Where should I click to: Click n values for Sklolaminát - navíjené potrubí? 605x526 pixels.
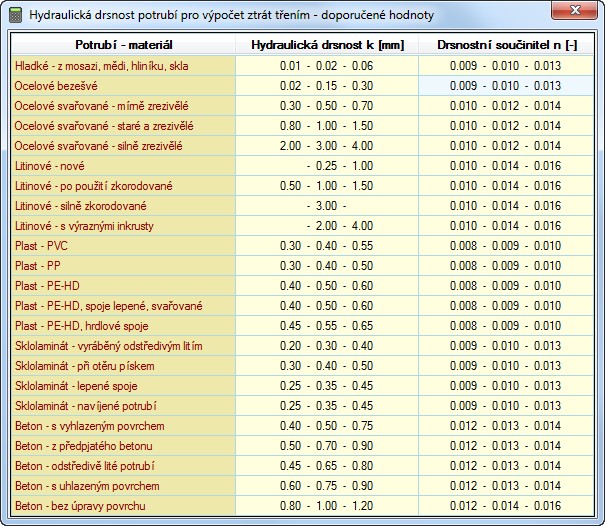tap(506, 406)
